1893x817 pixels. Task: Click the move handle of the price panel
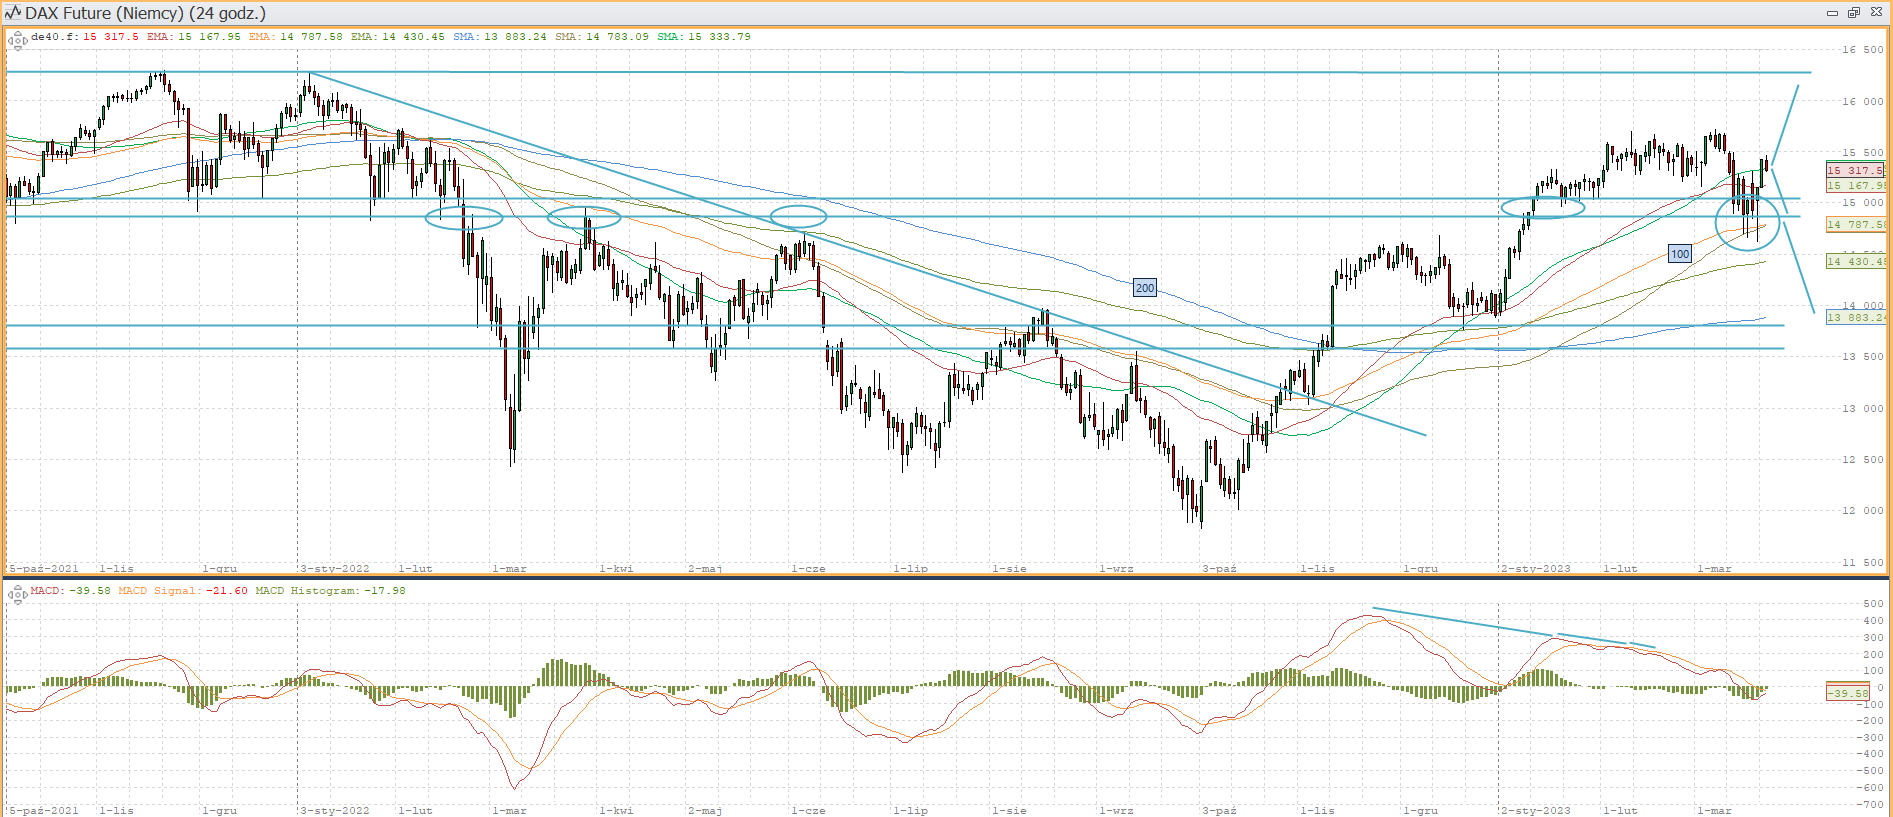tap(17, 41)
